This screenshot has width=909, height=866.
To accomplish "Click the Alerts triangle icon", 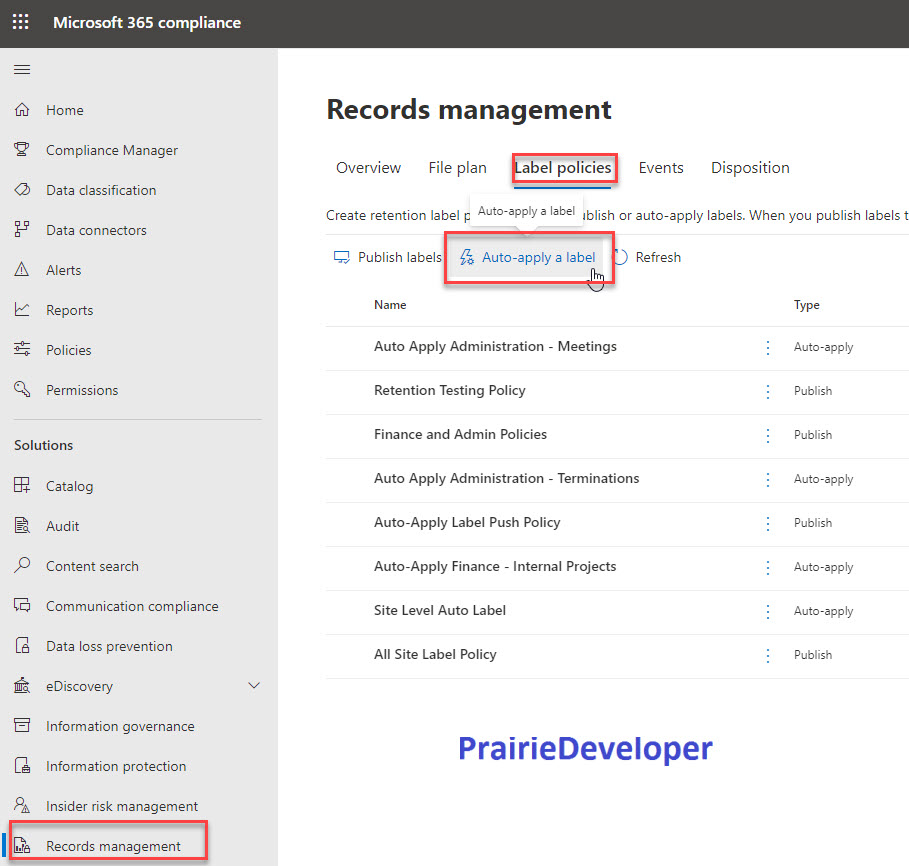I will [22, 270].
